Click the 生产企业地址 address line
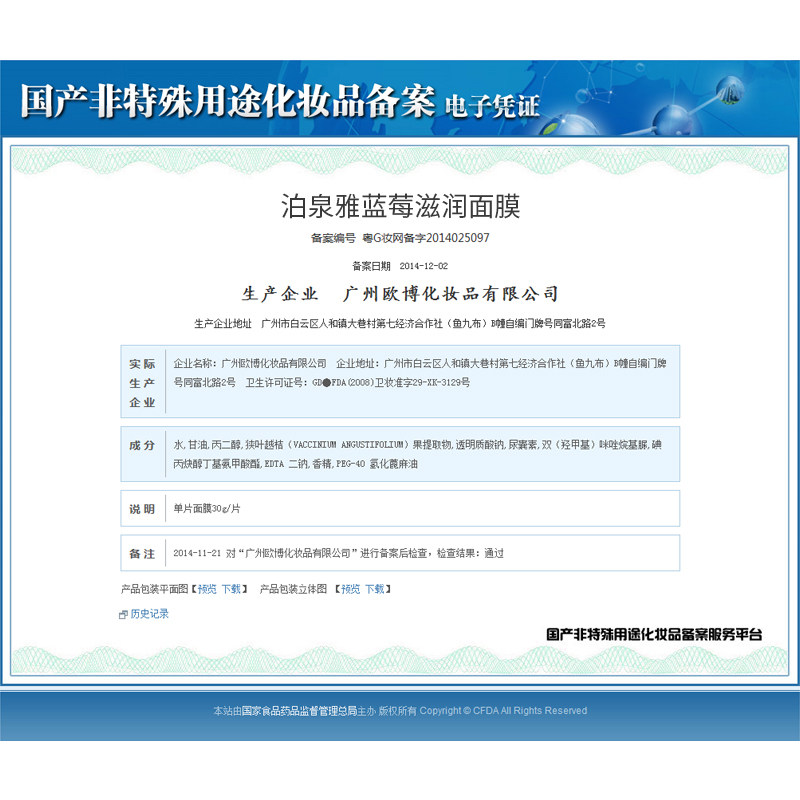This screenshot has height=800, width=800. click(x=400, y=323)
